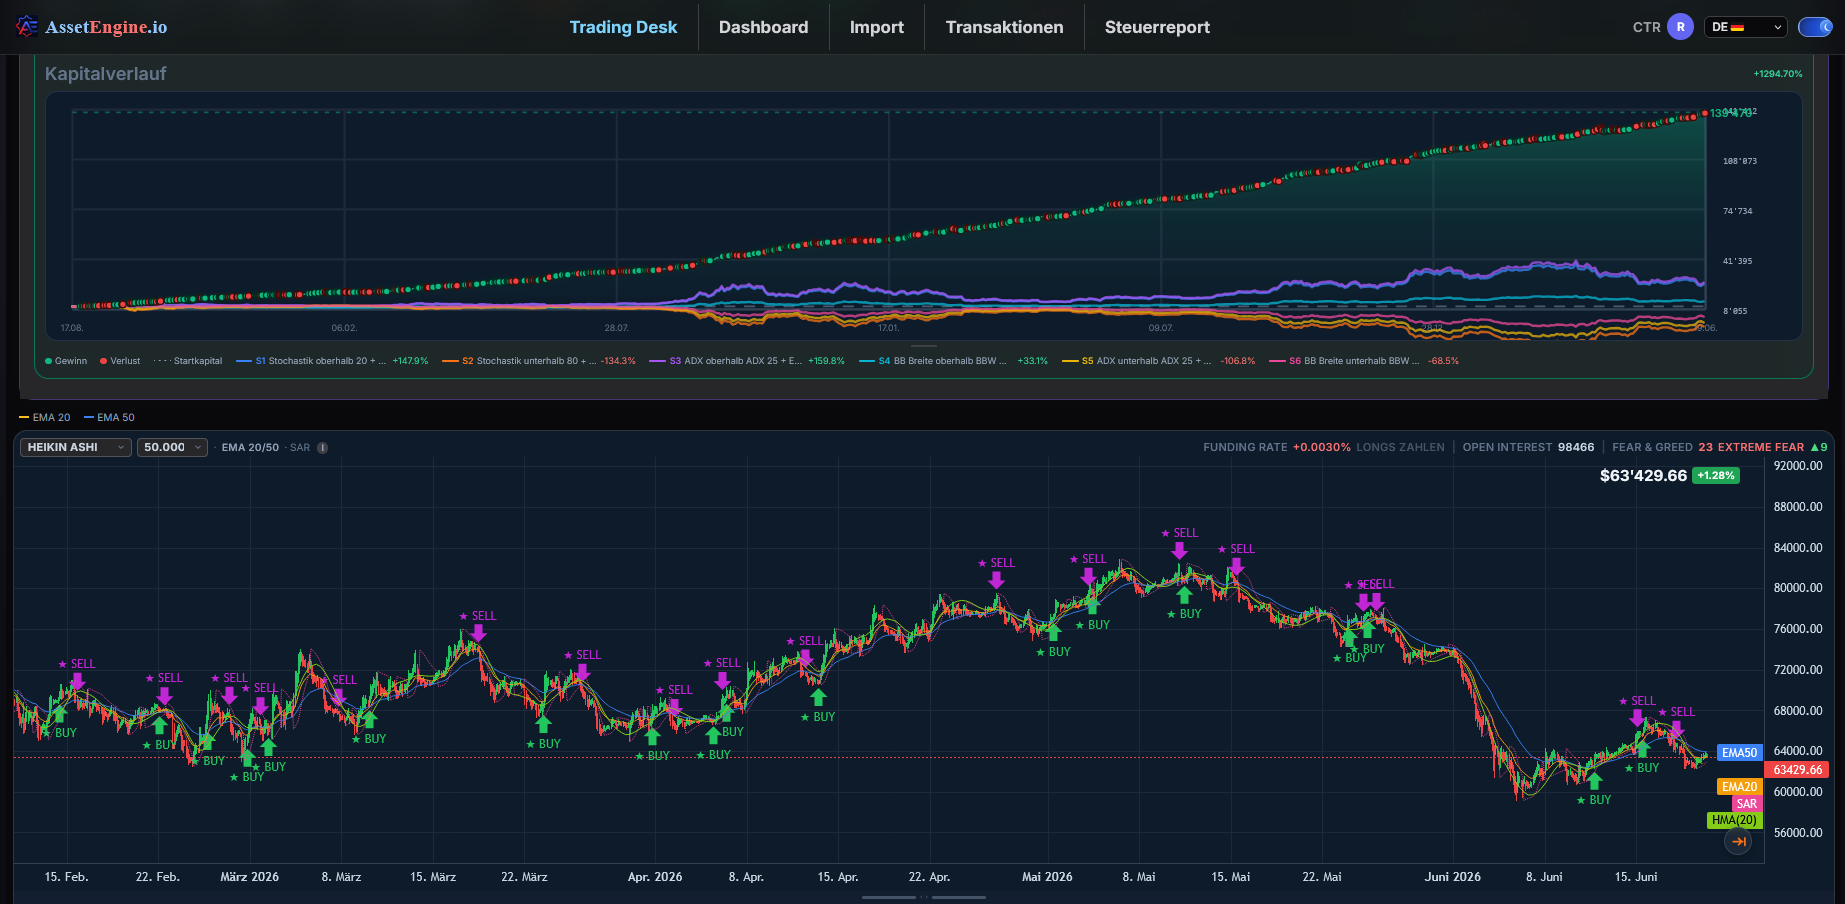Click the red 63429.66 current price badge
1845x904 pixels.
[1798, 770]
